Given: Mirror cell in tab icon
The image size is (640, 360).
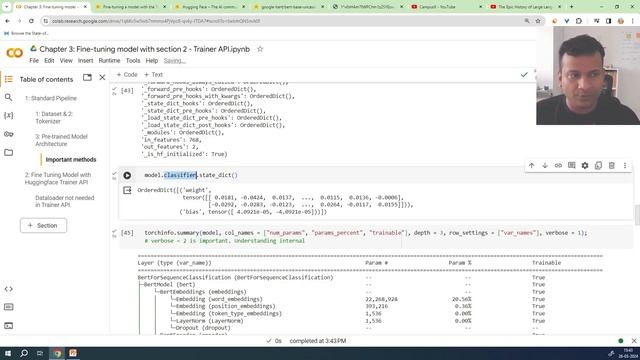Looking at the screenshot, I should click(x=598, y=165).
